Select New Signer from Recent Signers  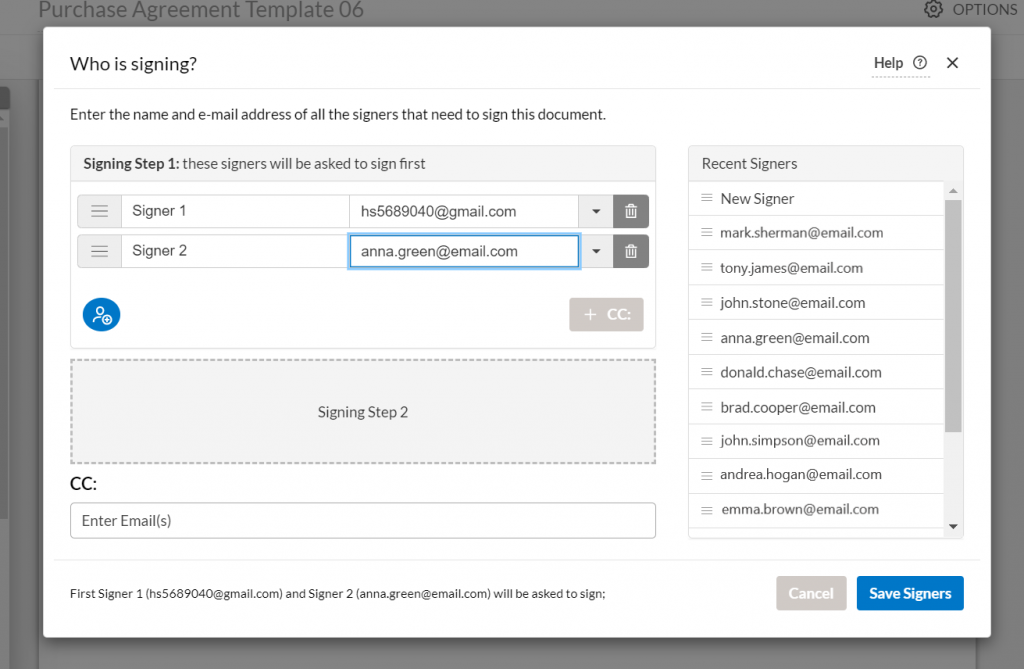coord(757,199)
